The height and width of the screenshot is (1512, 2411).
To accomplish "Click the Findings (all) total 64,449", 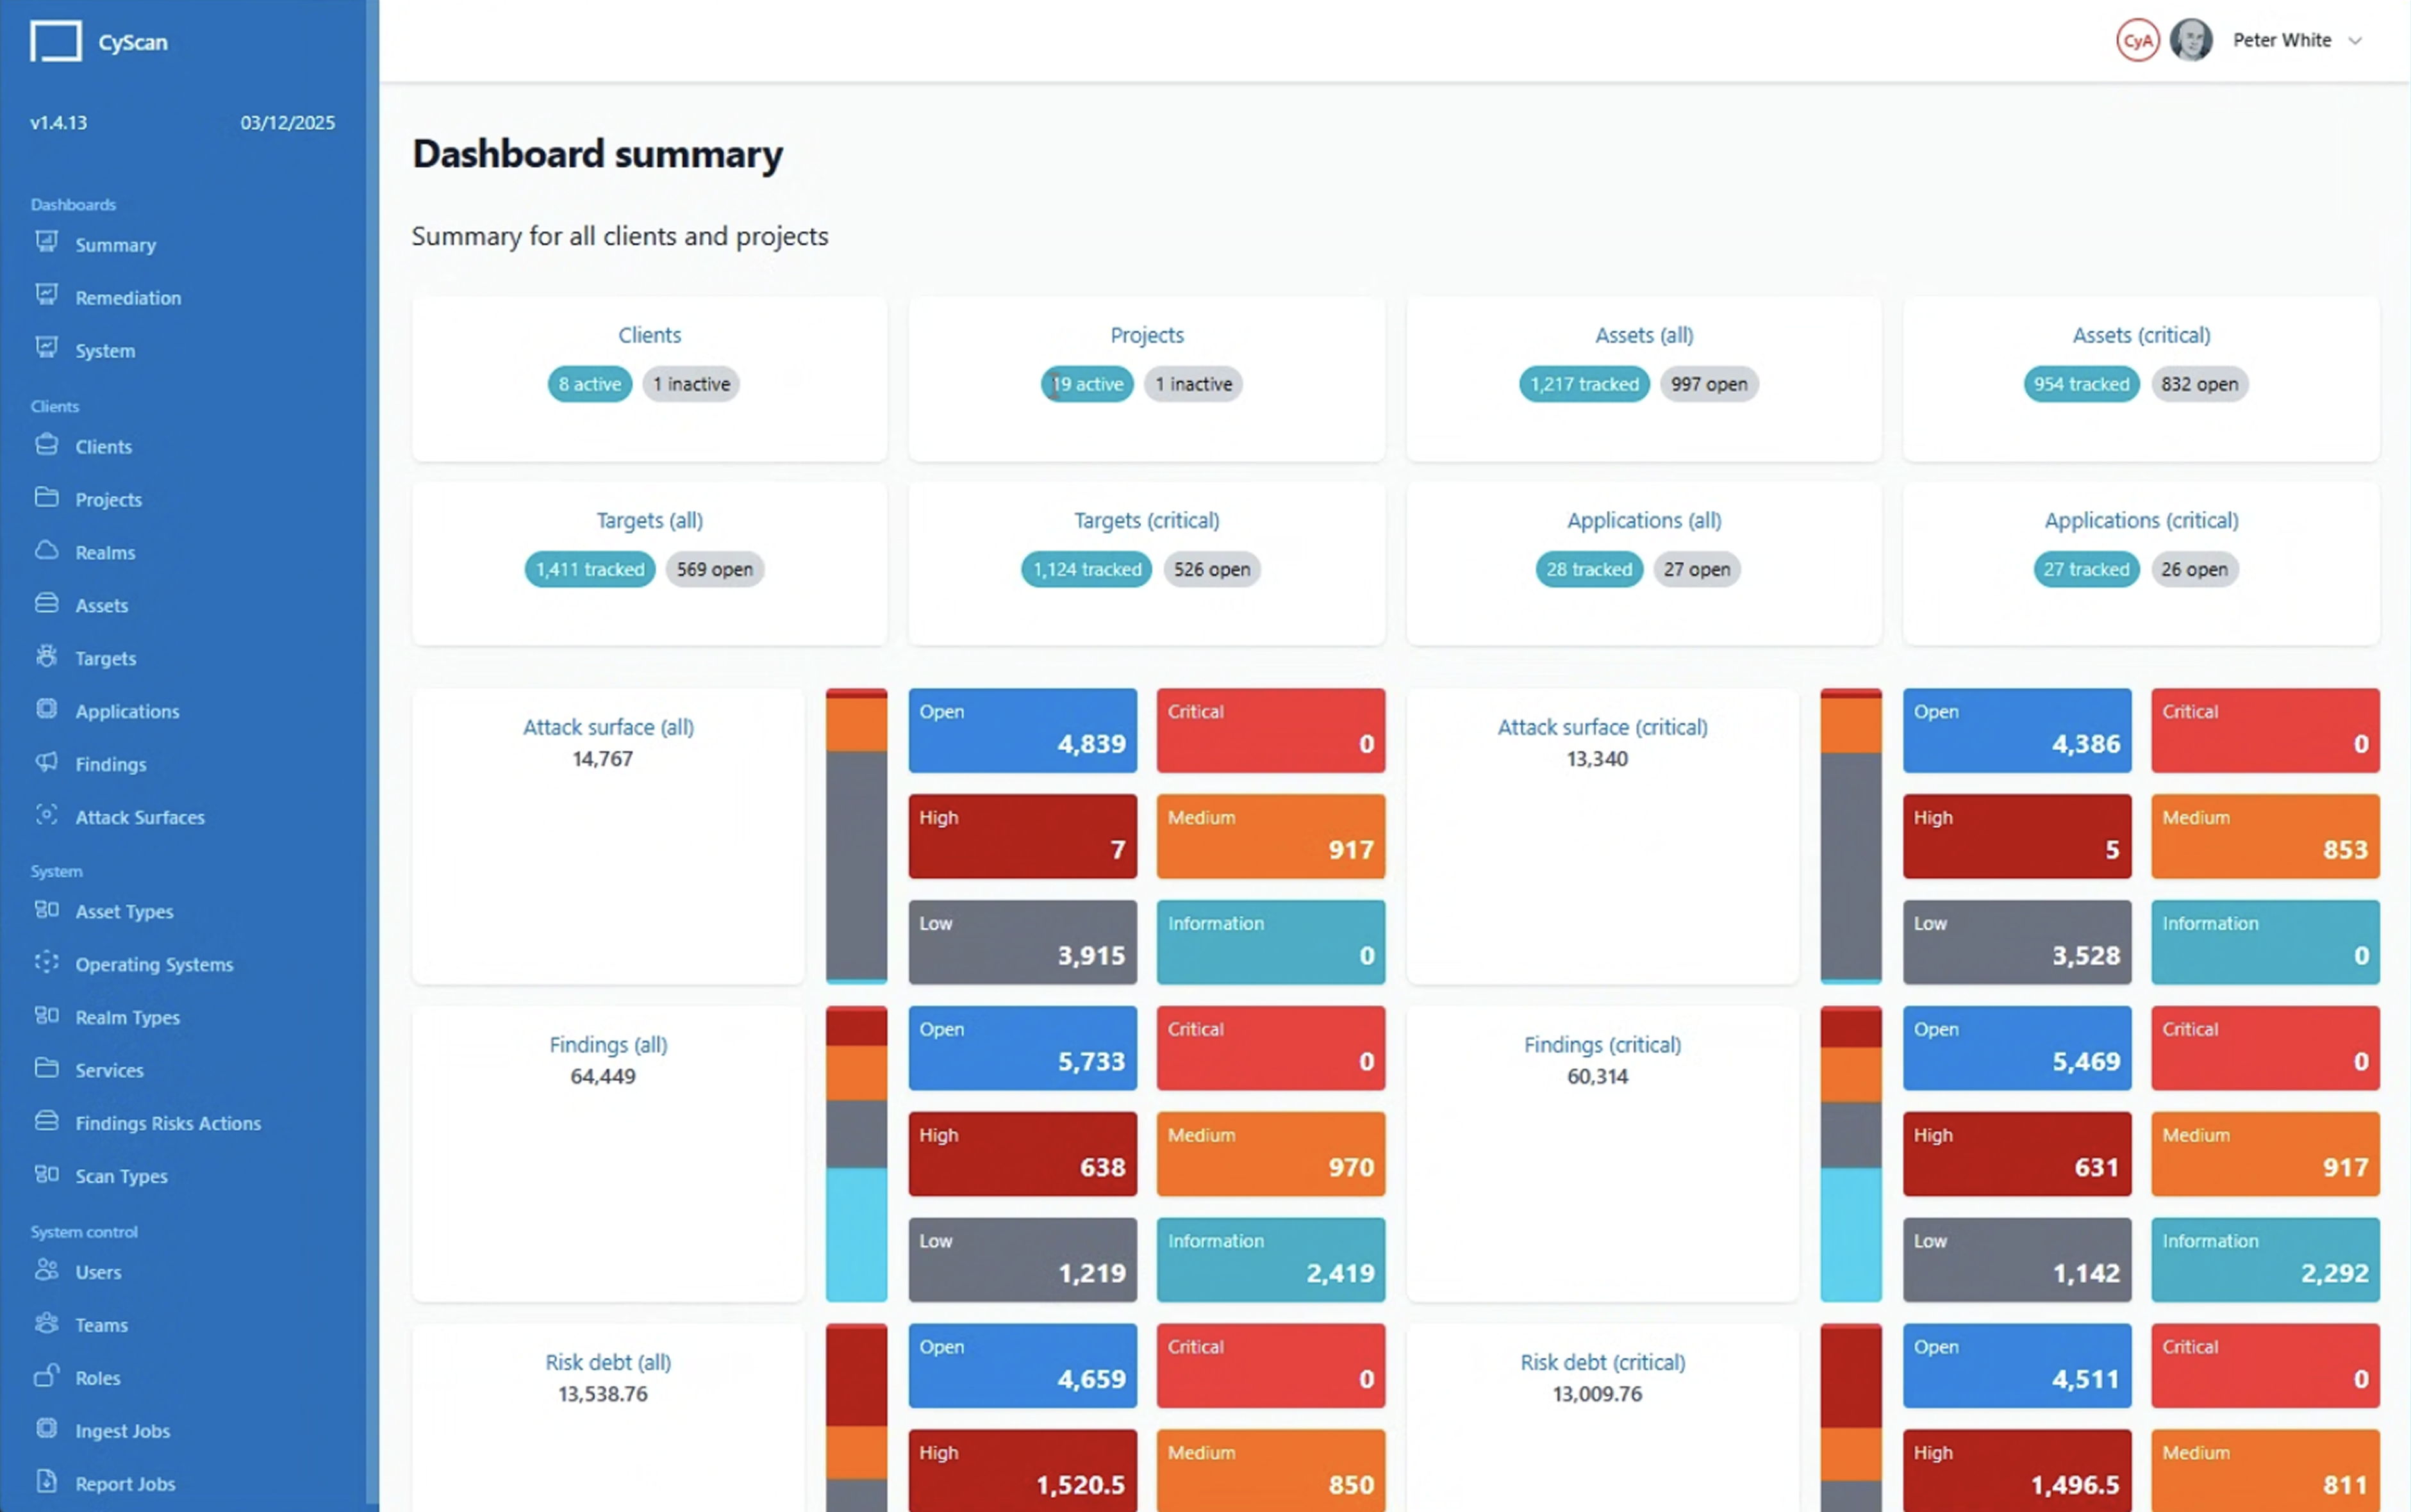I will [602, 1077].
